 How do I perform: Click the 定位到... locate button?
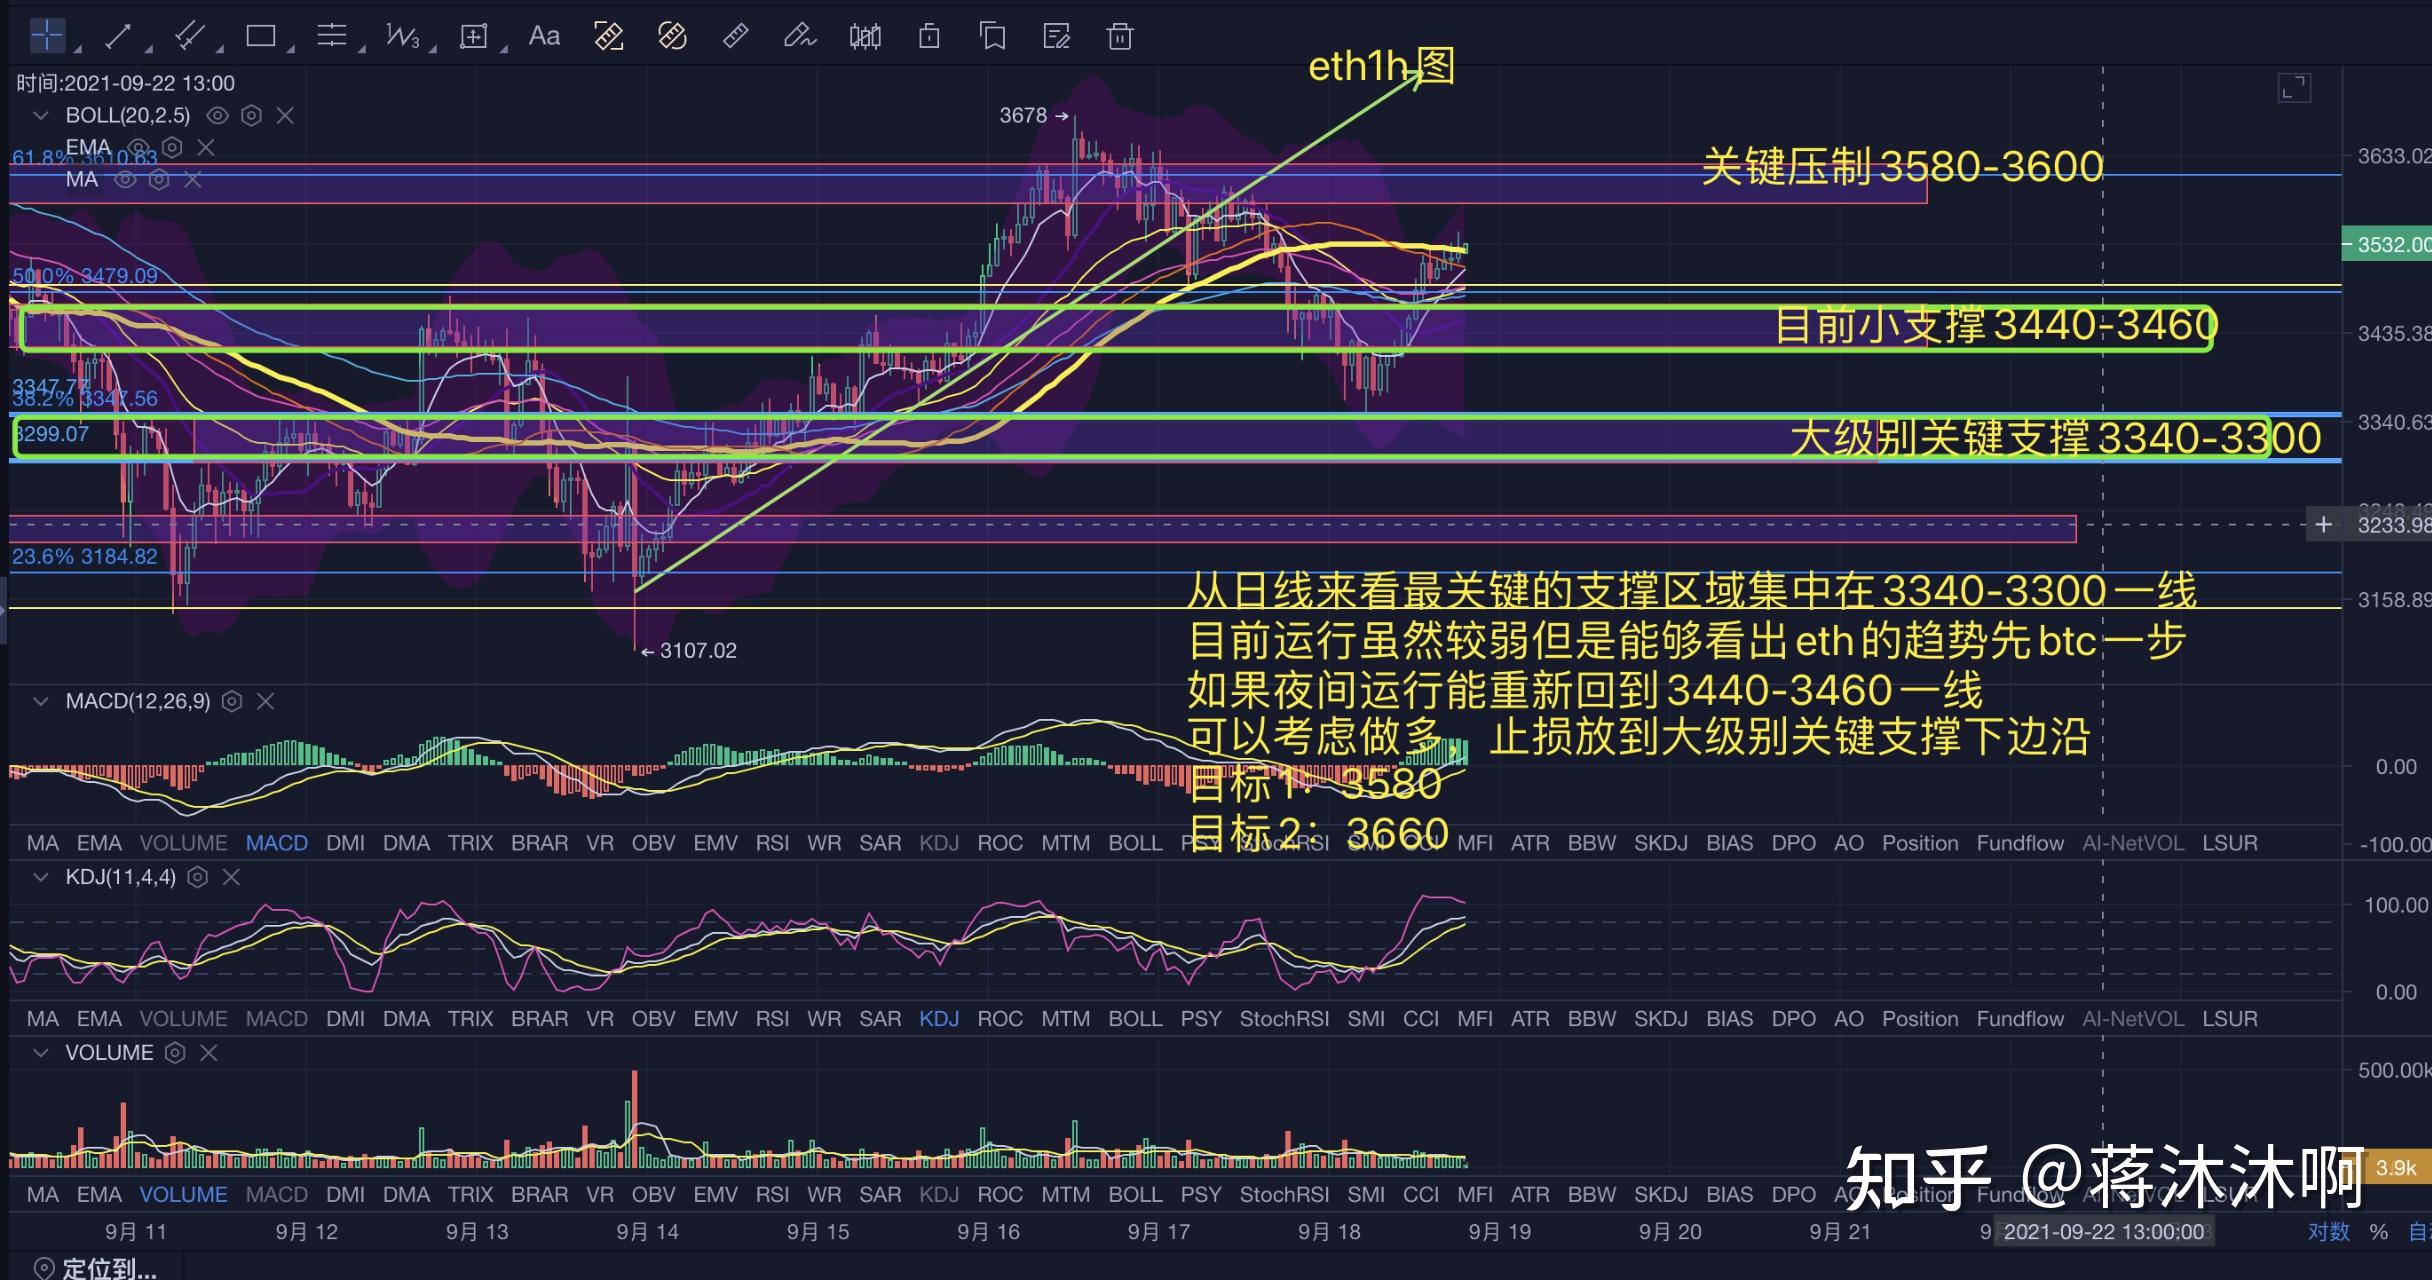click(95, 1268)
